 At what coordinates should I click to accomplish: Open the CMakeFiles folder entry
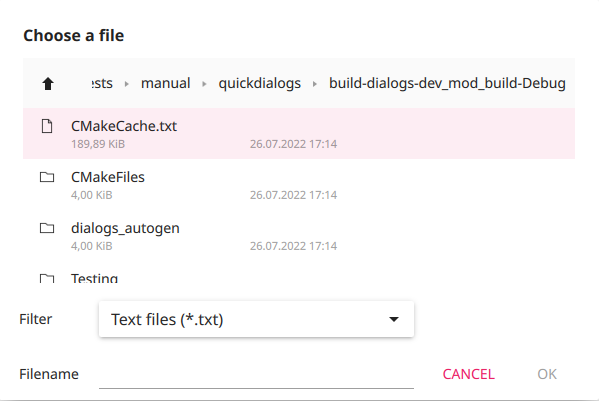(x=299, y=184)
